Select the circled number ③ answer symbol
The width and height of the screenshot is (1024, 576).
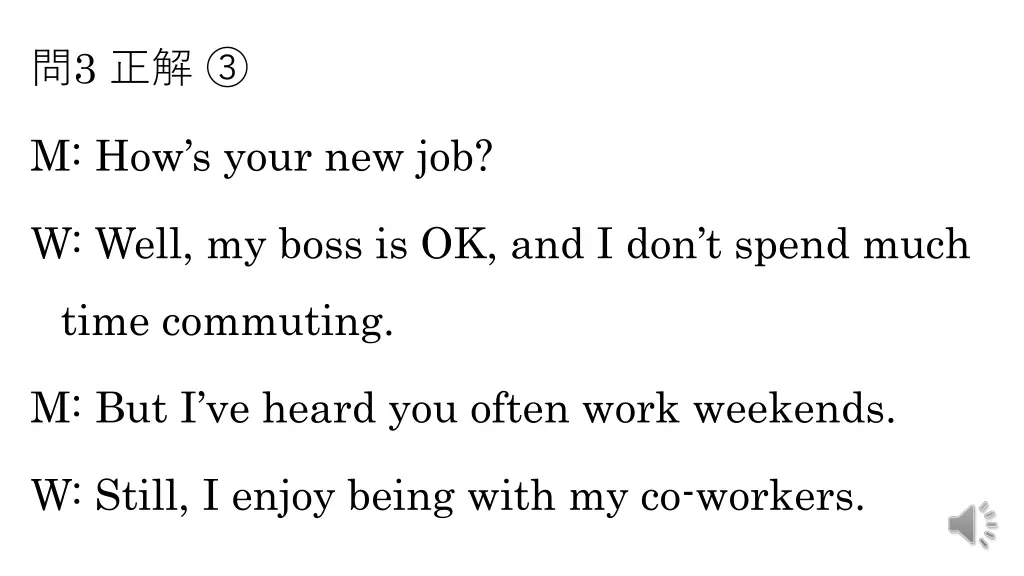coord(227,68)
